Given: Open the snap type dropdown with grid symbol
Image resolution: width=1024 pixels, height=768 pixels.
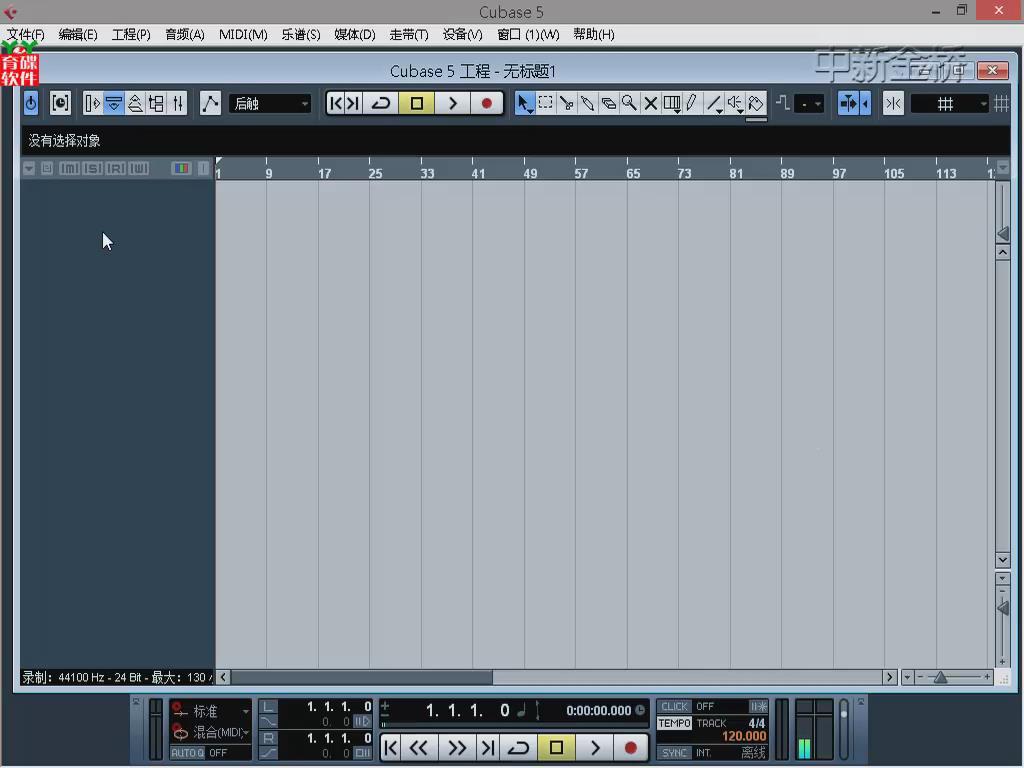Looking at the screenshot, I should 950,103.
